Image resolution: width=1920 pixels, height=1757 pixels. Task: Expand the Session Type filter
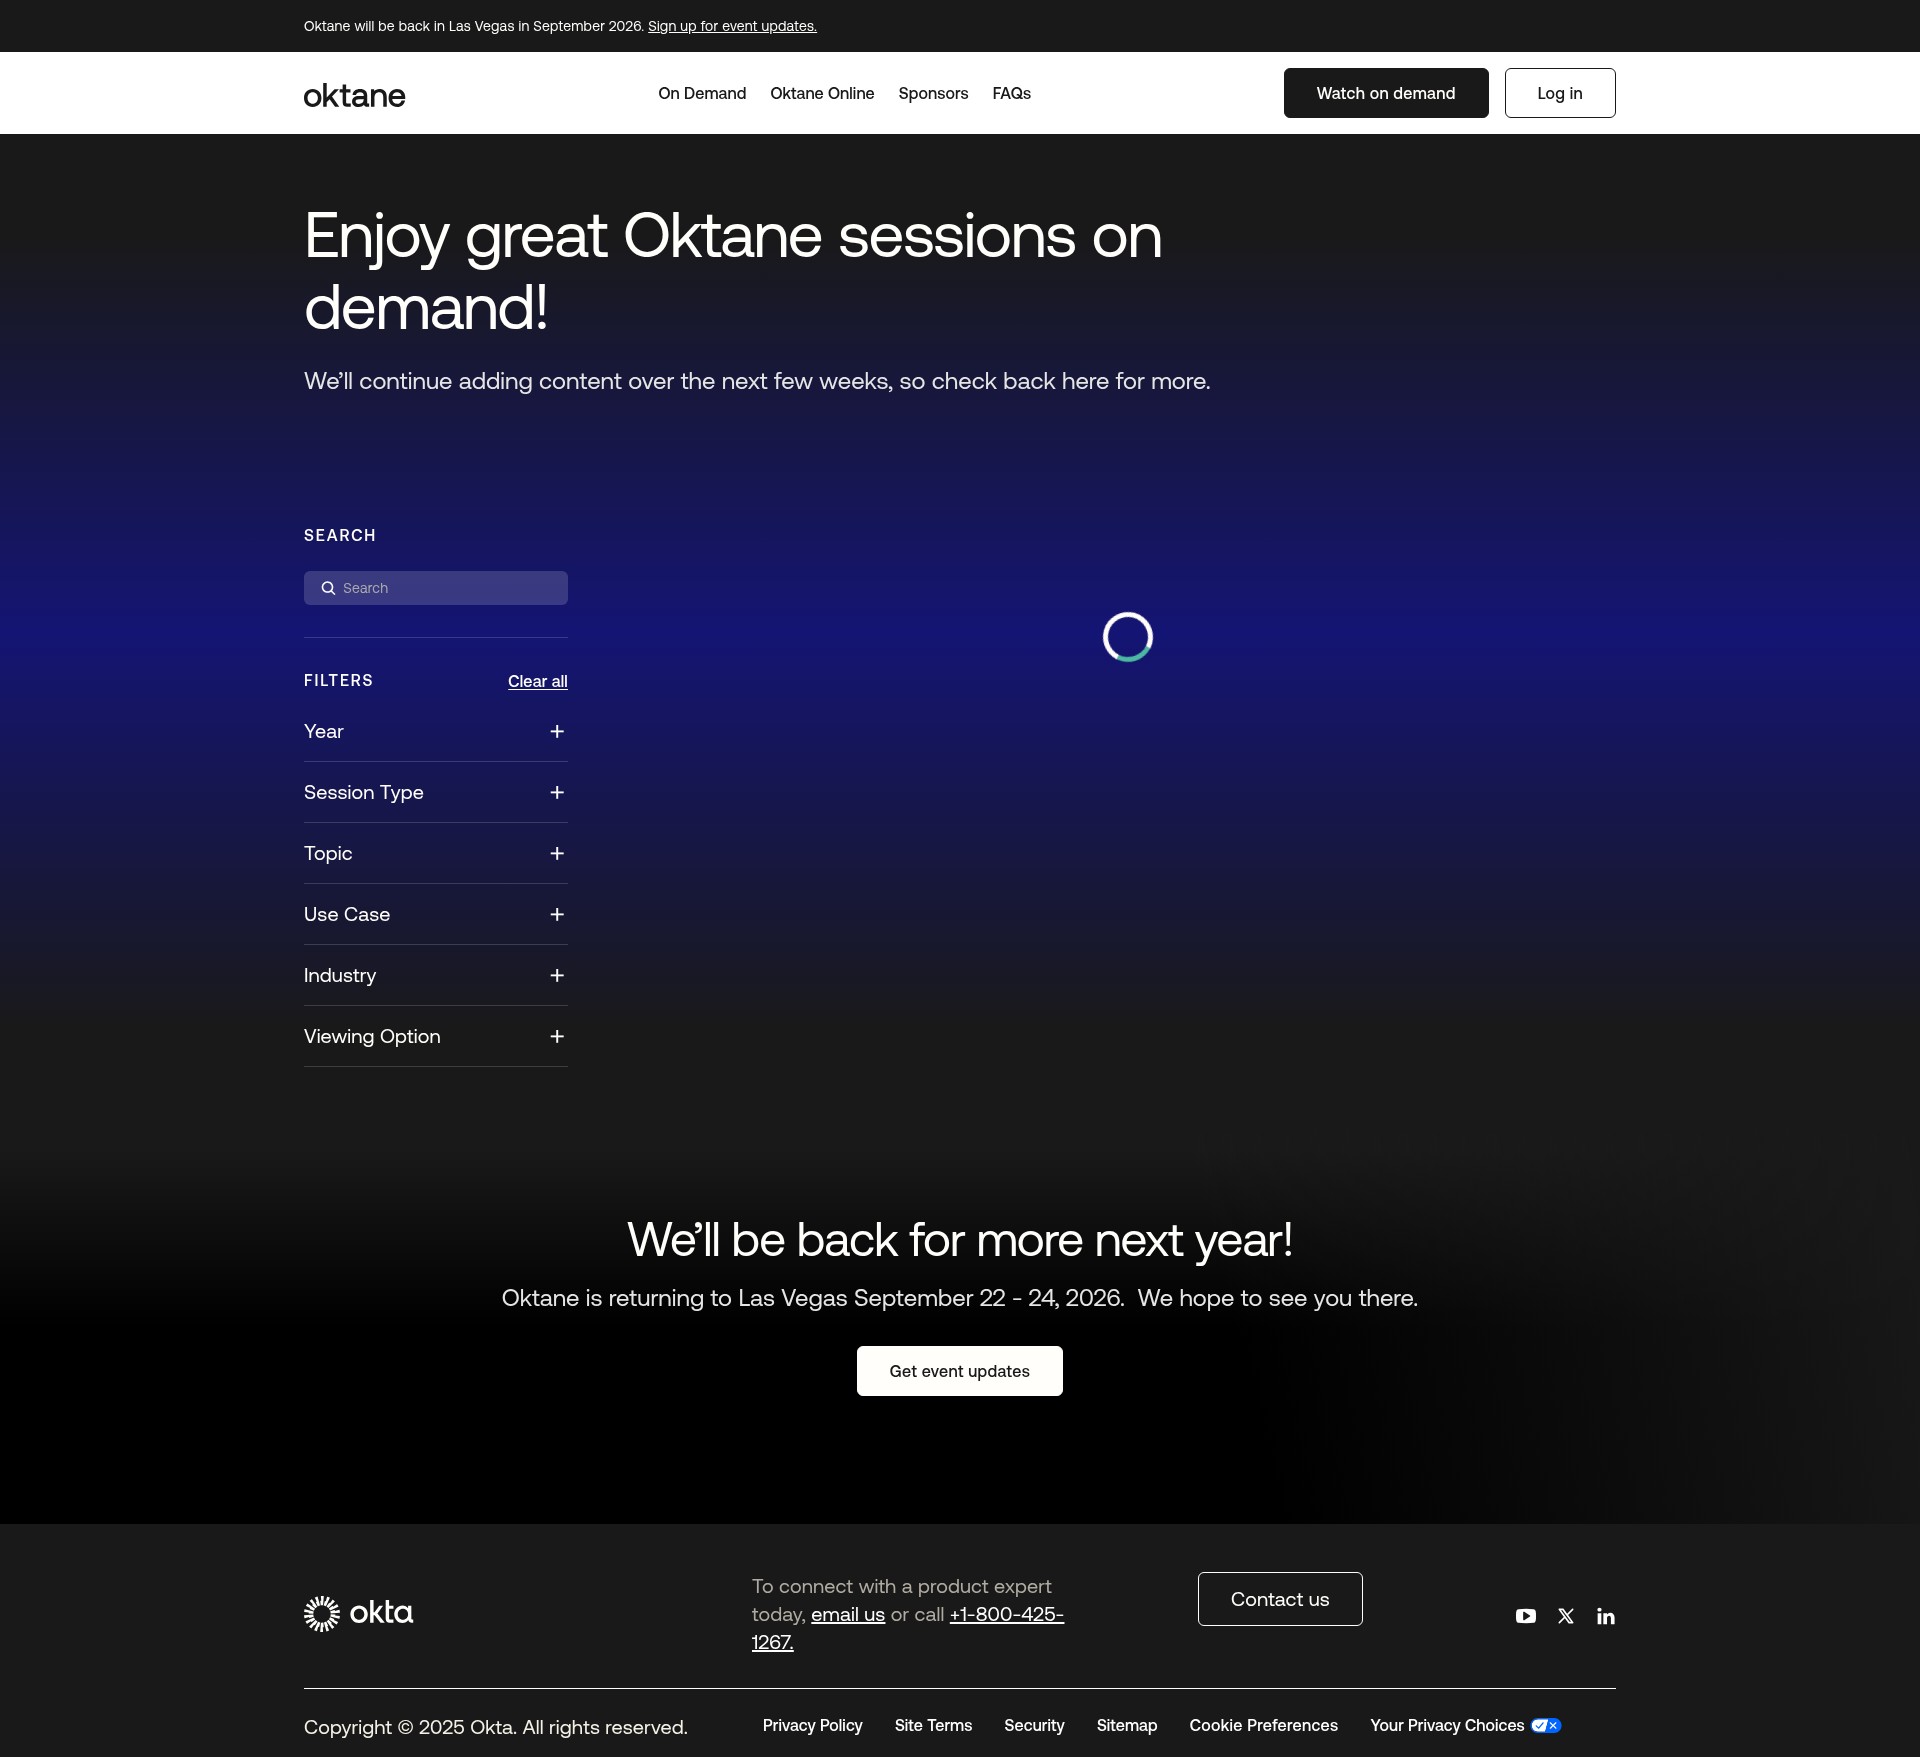[x=436, y=793]
